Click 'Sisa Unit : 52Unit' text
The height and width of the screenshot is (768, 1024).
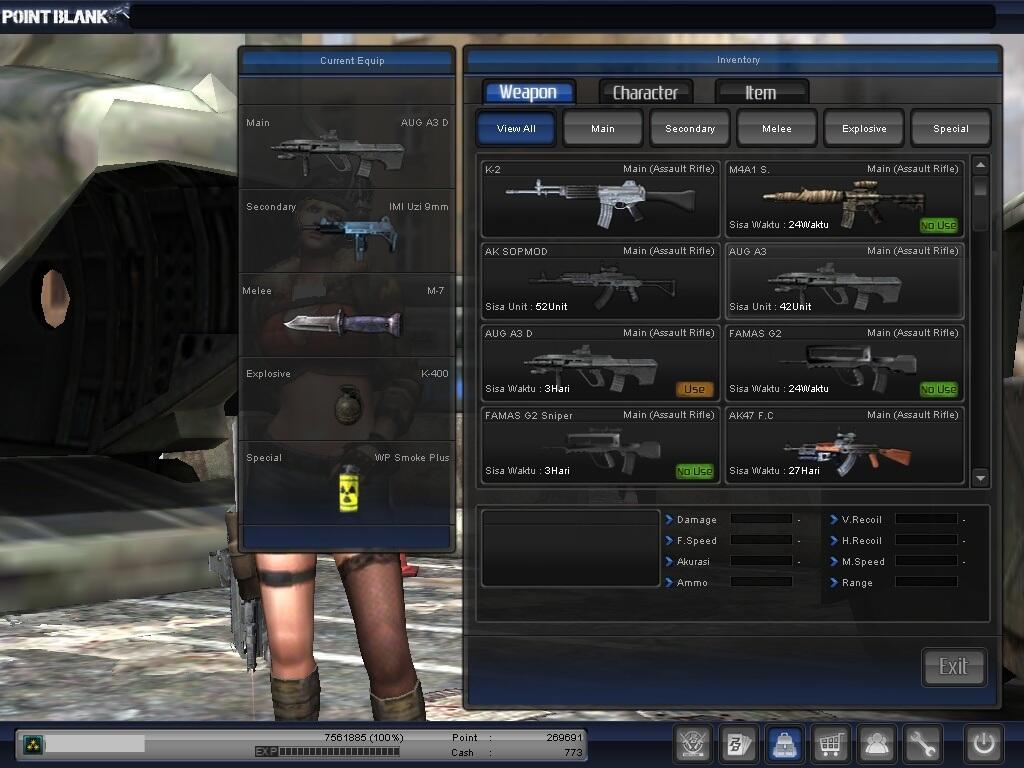(526, 306)
